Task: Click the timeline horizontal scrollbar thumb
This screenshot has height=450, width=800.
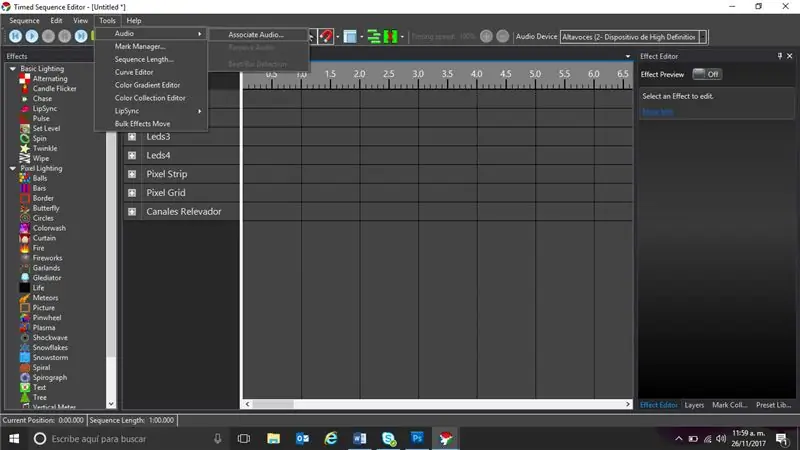Action: click(x=273, y=404)
